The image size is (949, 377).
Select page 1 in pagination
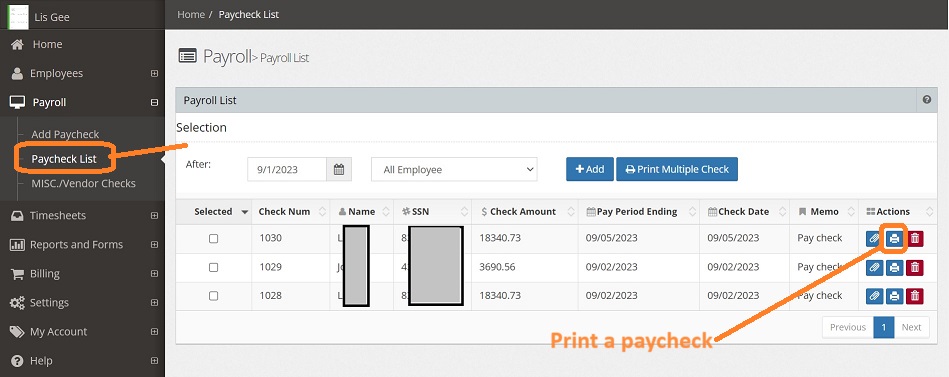pos(884,327)
